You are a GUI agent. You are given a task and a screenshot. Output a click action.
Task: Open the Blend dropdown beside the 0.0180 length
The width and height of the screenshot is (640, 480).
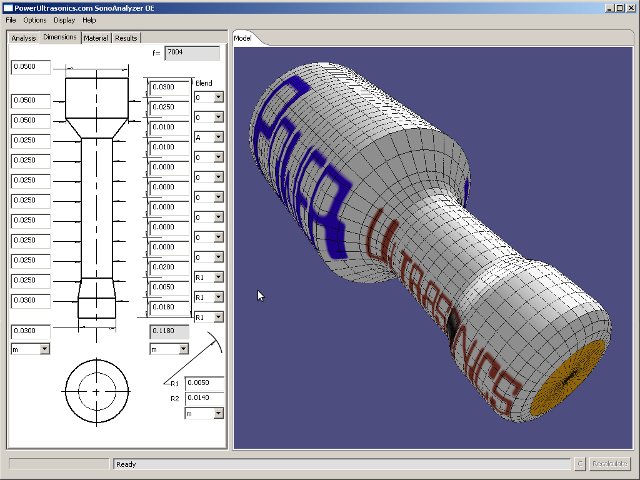[x=209, y=317]
